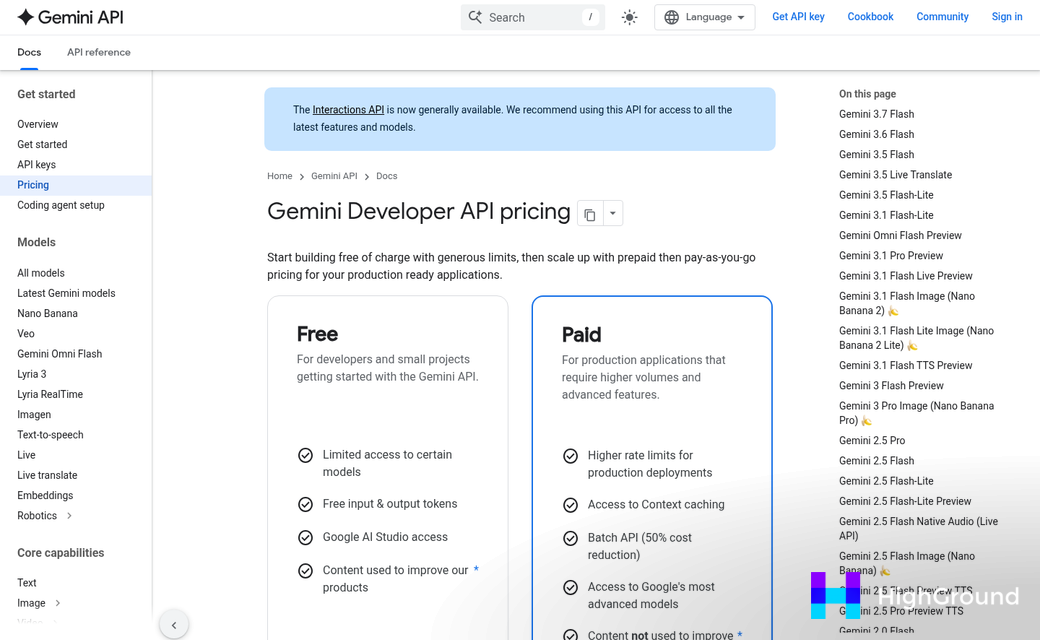This screenshot has height=640, width=1040.
Task: Click the Sign in link
Action: coord(1007,17)
